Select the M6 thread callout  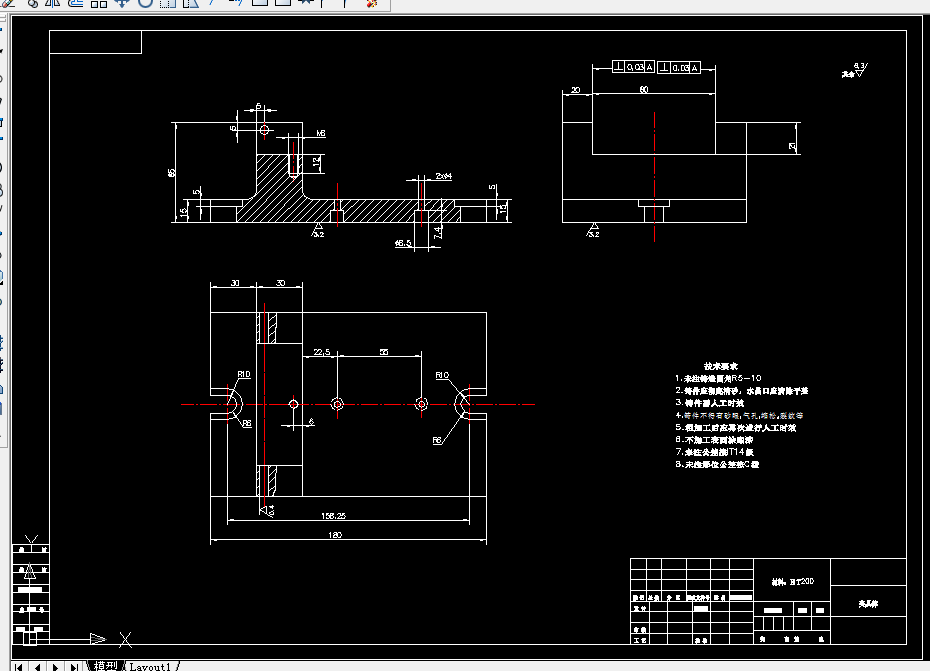(321, 133)
